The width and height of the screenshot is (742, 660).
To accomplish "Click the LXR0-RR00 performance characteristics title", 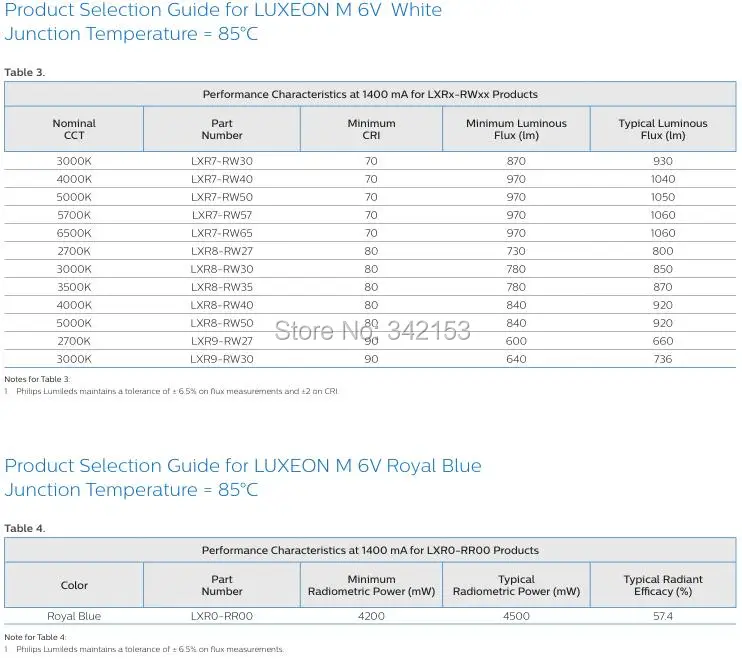I will [370, 550].
